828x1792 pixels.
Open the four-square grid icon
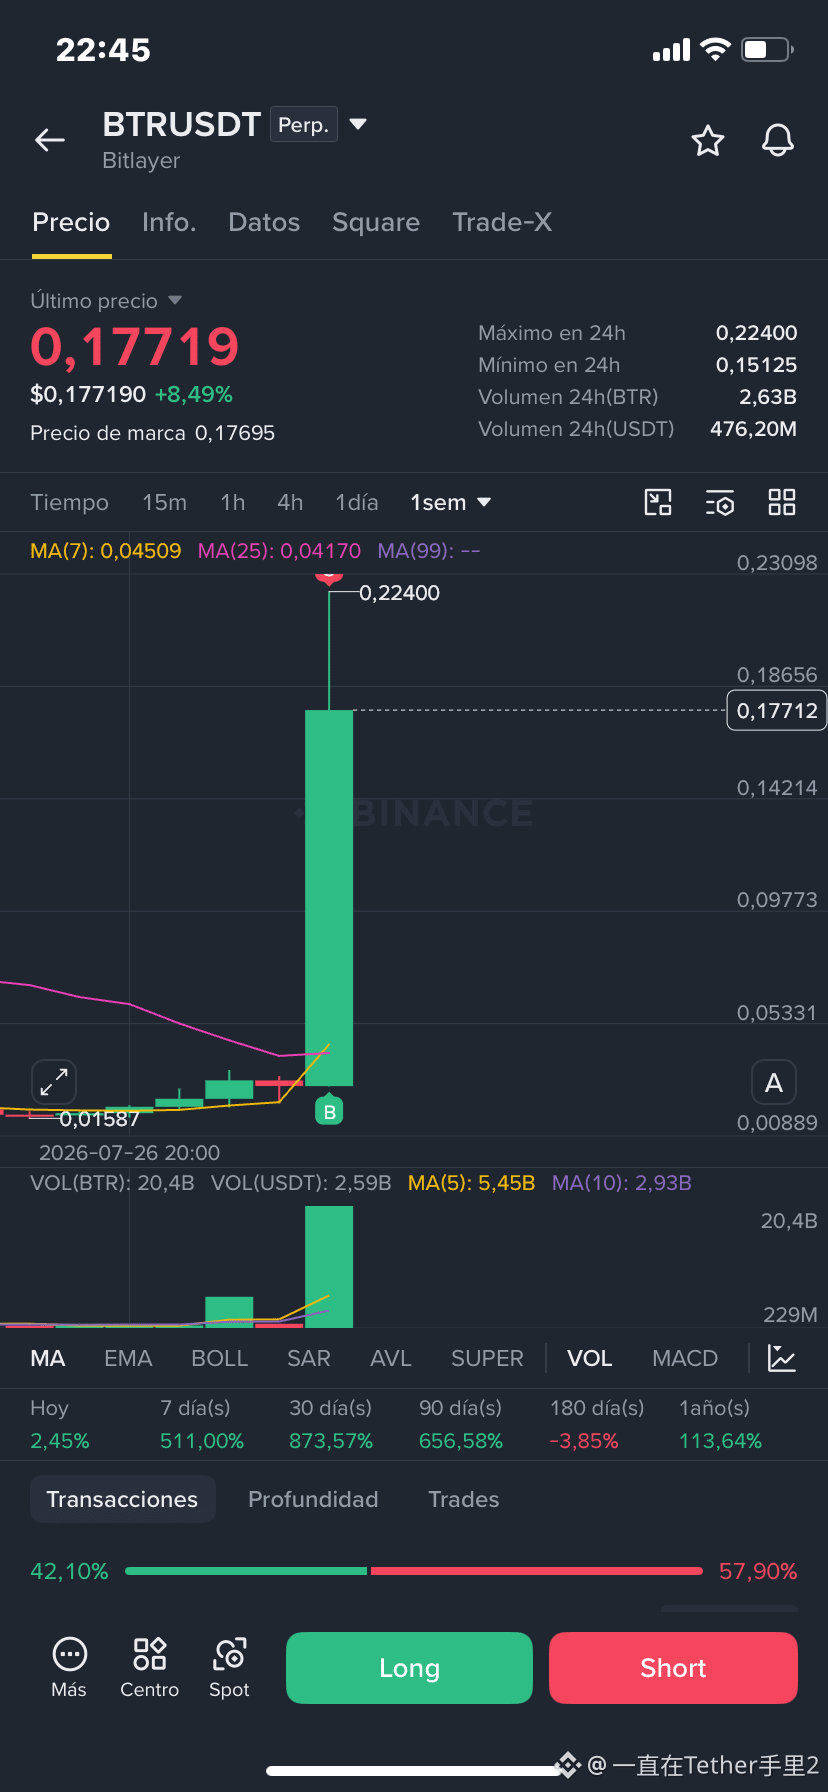(782, 502)
